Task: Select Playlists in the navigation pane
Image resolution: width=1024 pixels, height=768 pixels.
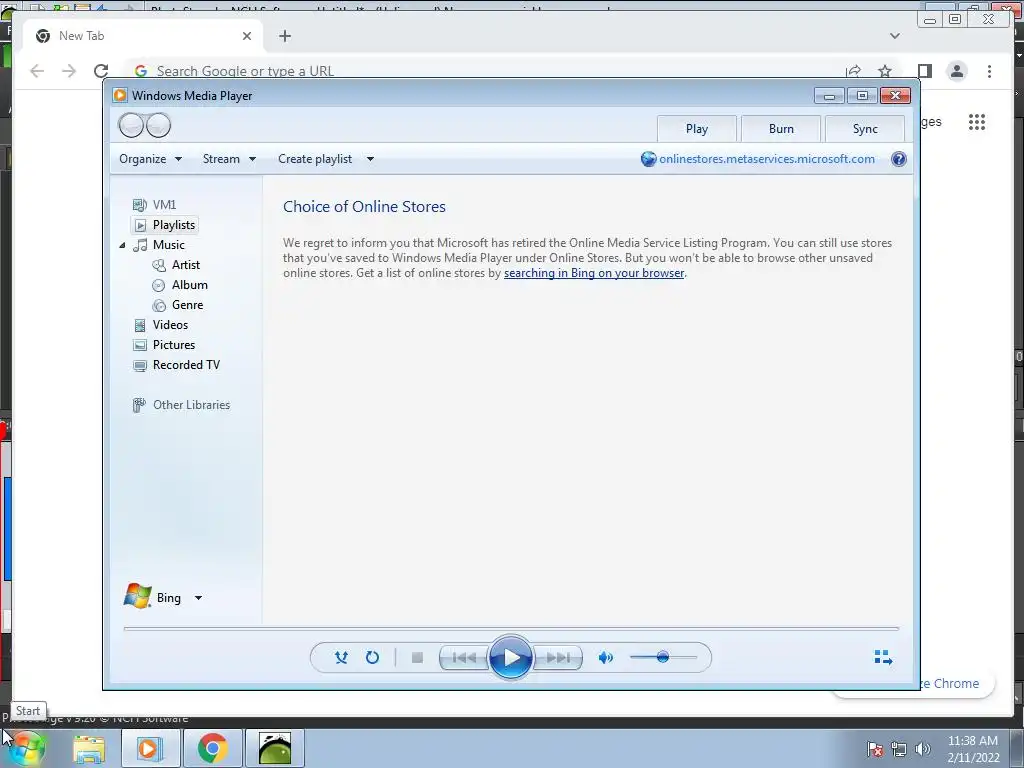Action: [165, 225]
